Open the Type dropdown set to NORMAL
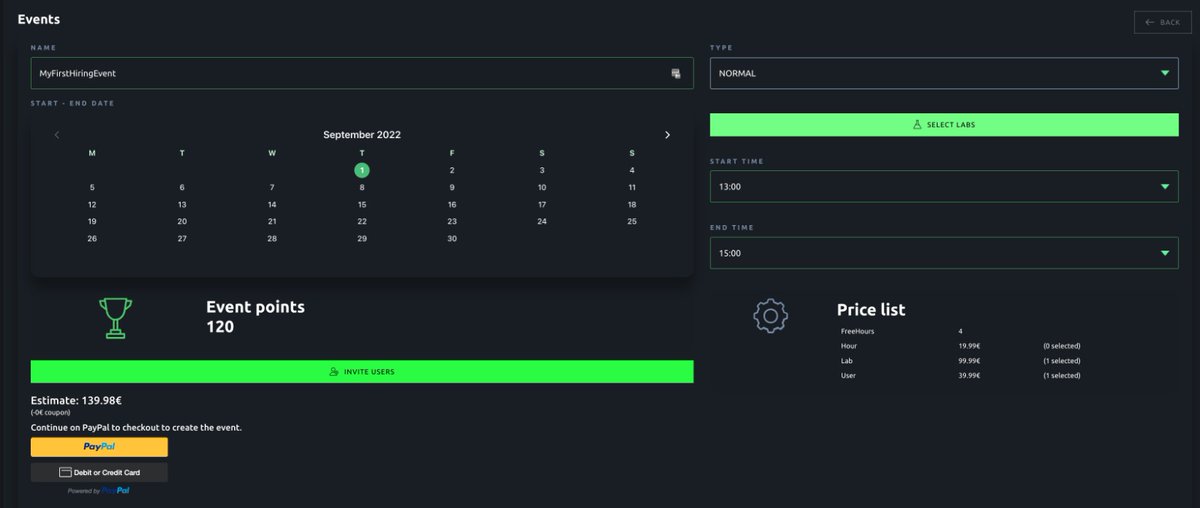1200x508 pixels. (x=944, y=73)
